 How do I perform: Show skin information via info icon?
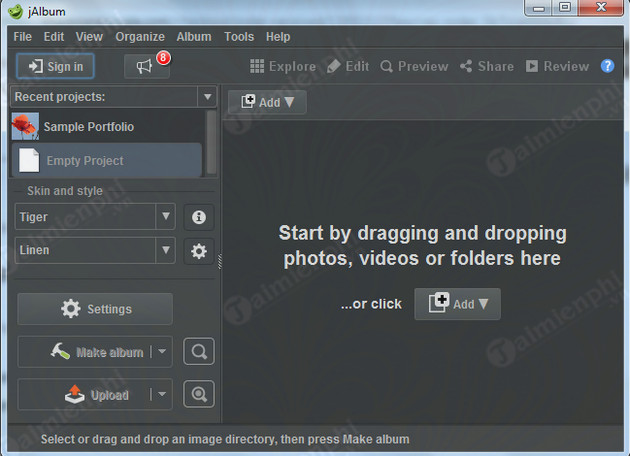pos(198,217)
